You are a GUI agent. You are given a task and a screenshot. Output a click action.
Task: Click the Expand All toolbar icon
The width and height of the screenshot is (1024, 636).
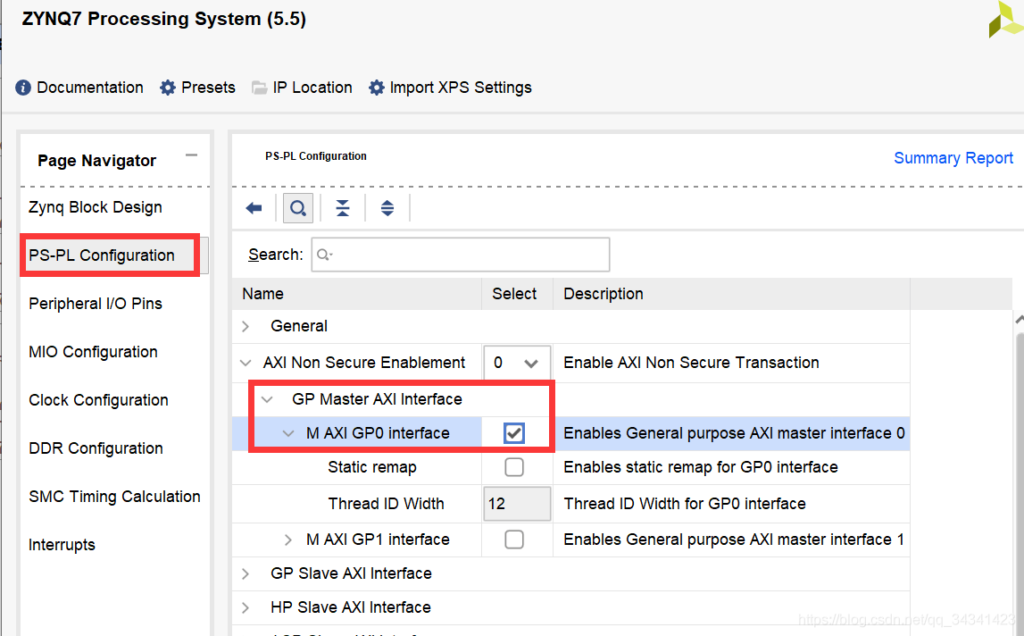[387, 208]
